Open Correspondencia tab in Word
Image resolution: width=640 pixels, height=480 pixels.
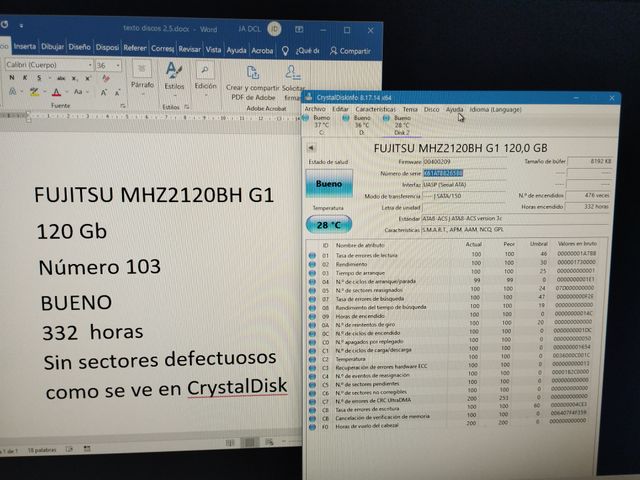(x=162, y=49)
